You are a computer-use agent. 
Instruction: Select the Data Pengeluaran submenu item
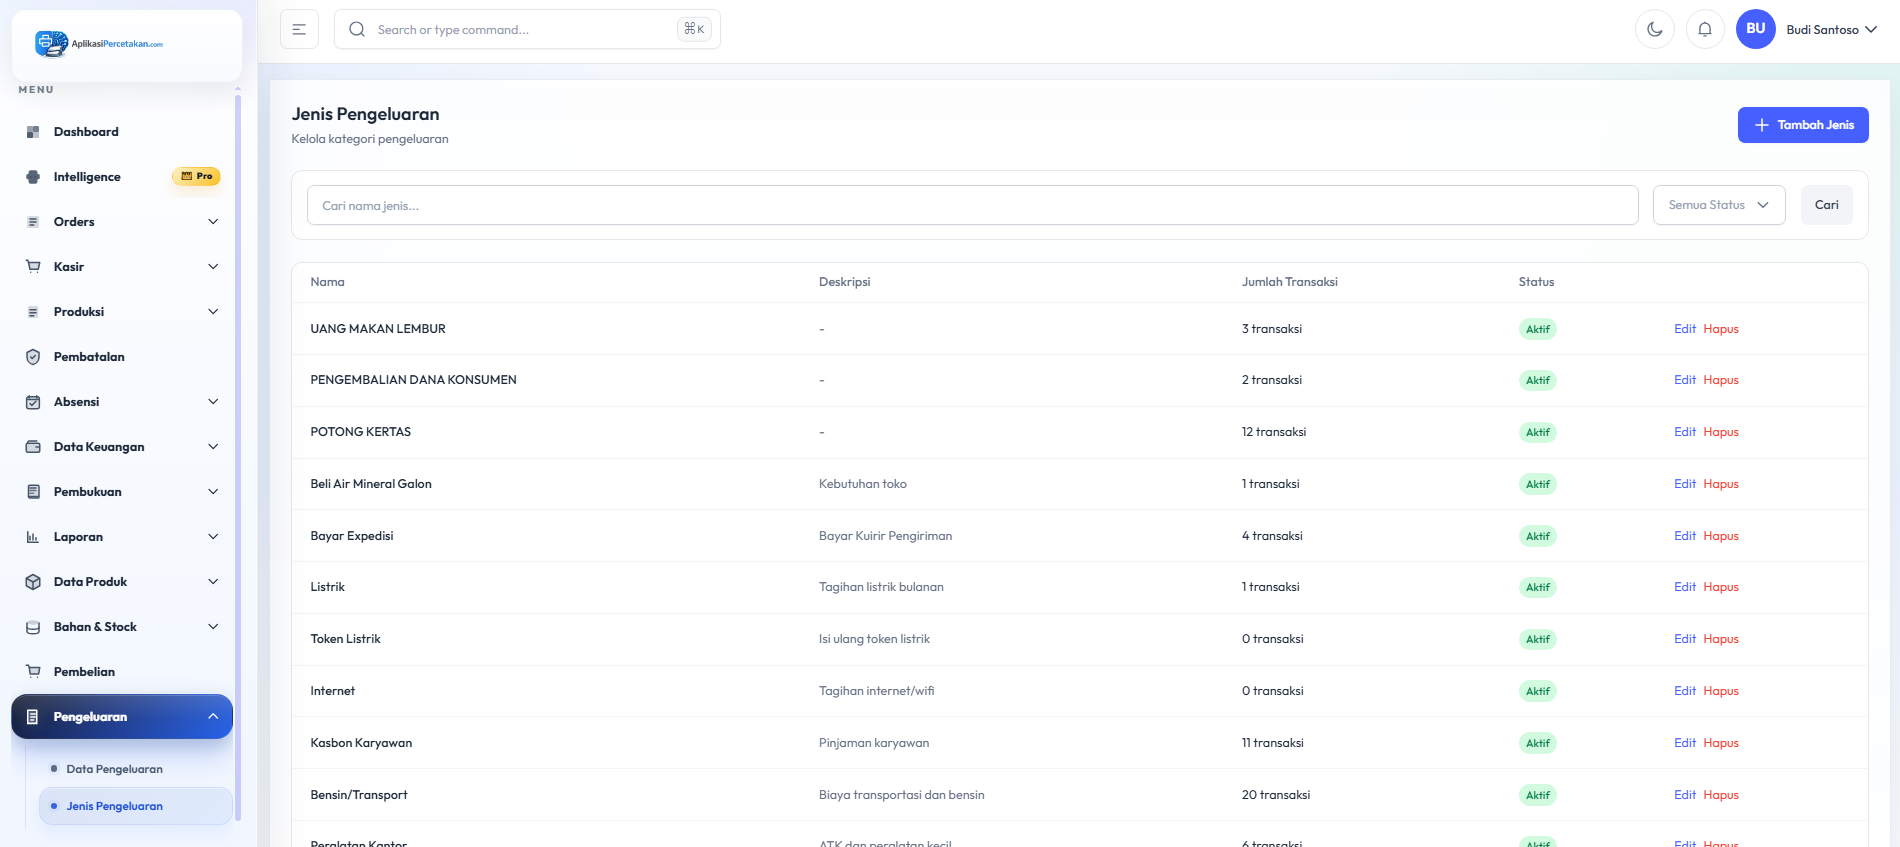[x=136, y=769]
